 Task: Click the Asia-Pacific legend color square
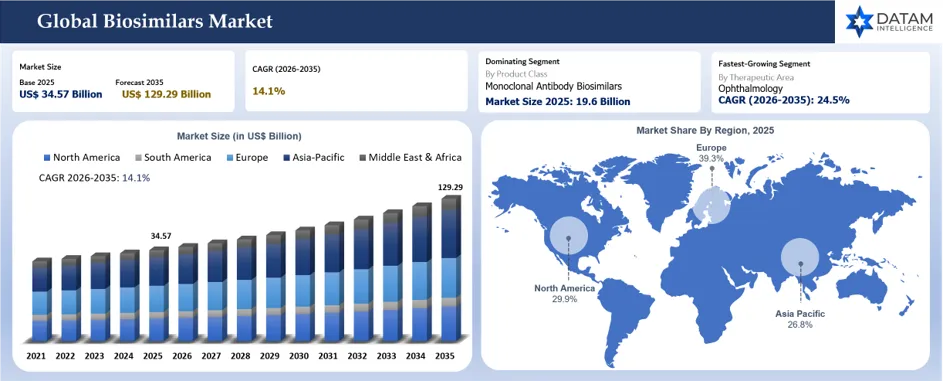pyautogui.click(x=286, y=158)
